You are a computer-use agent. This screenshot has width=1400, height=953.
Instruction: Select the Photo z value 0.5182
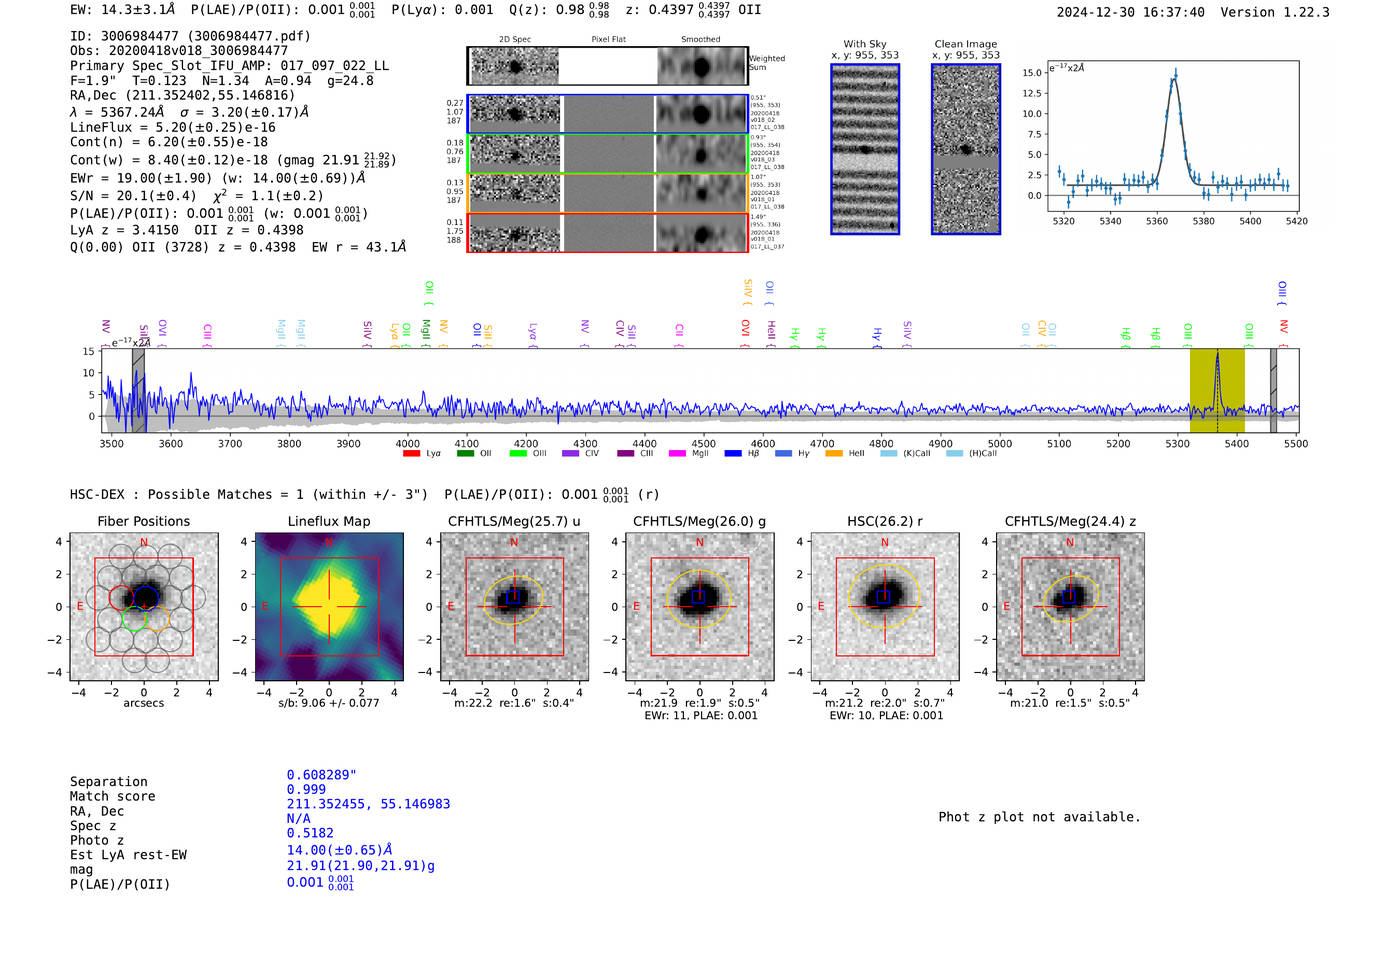pyautogui.click(x=310, y=833)
